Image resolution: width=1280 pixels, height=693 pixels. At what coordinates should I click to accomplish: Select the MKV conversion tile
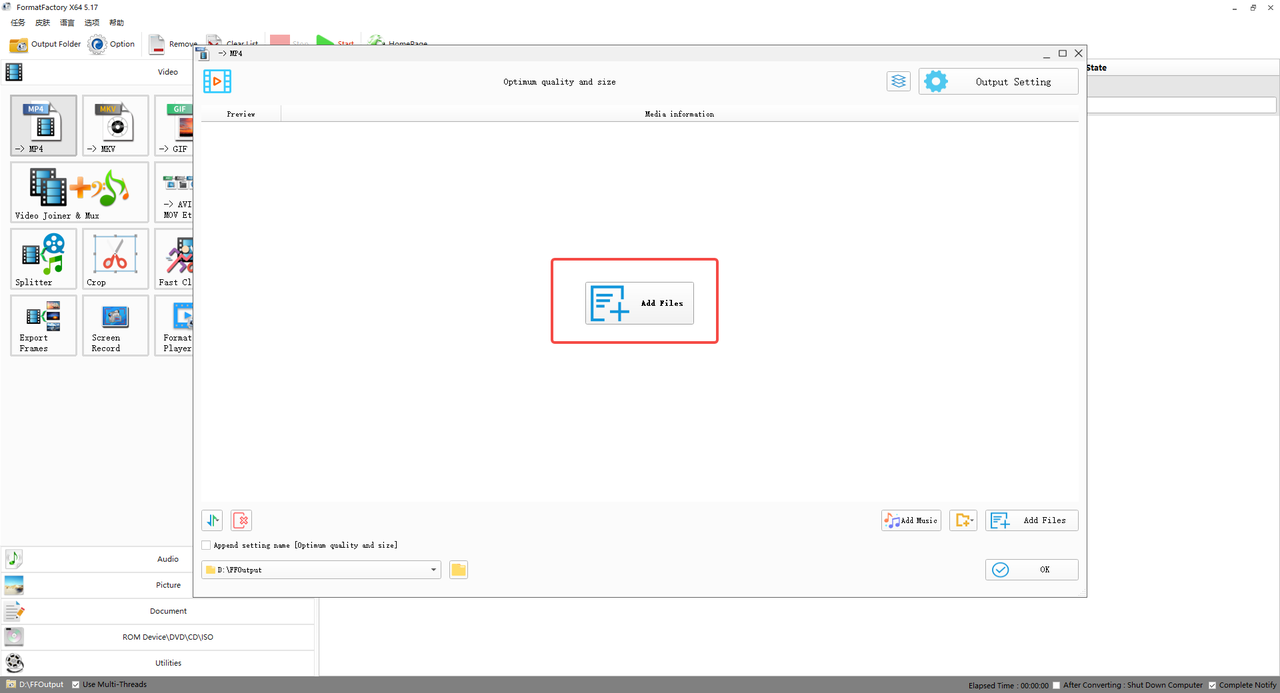point(116,126)
